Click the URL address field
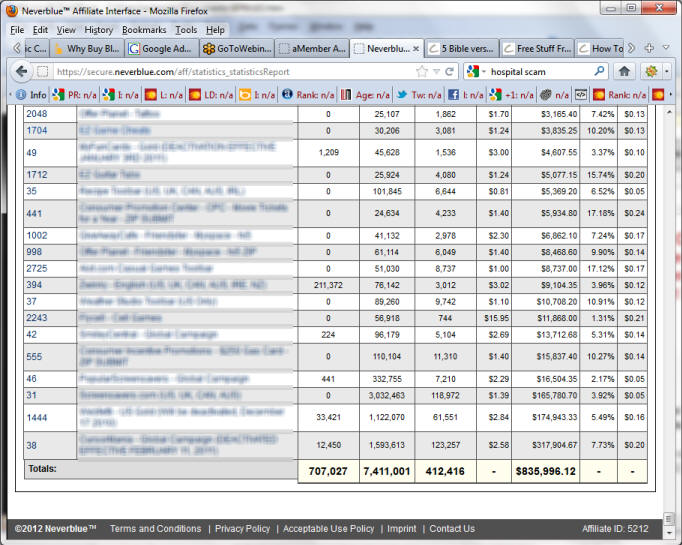Screen dimensions: 682x545 click(x=235, y=72)
